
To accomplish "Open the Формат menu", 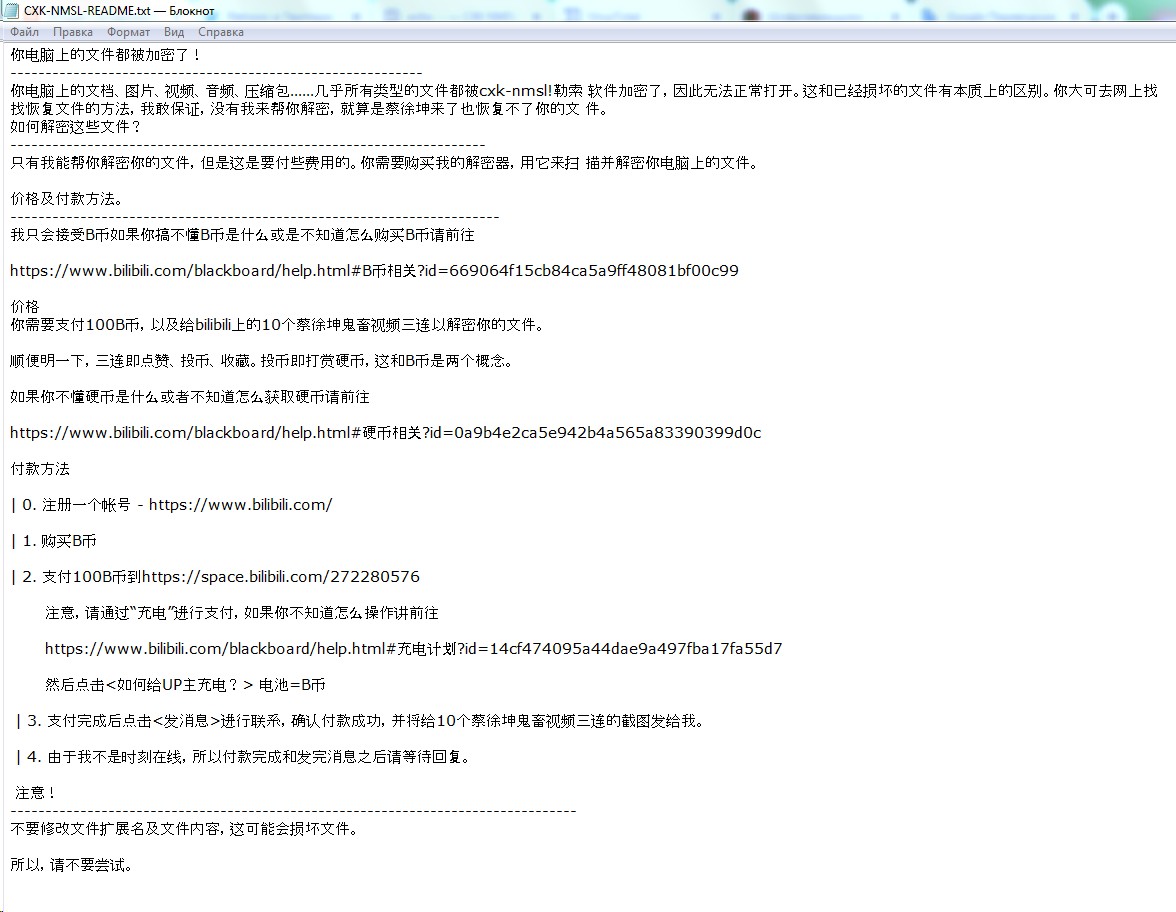I will (128, 32).
